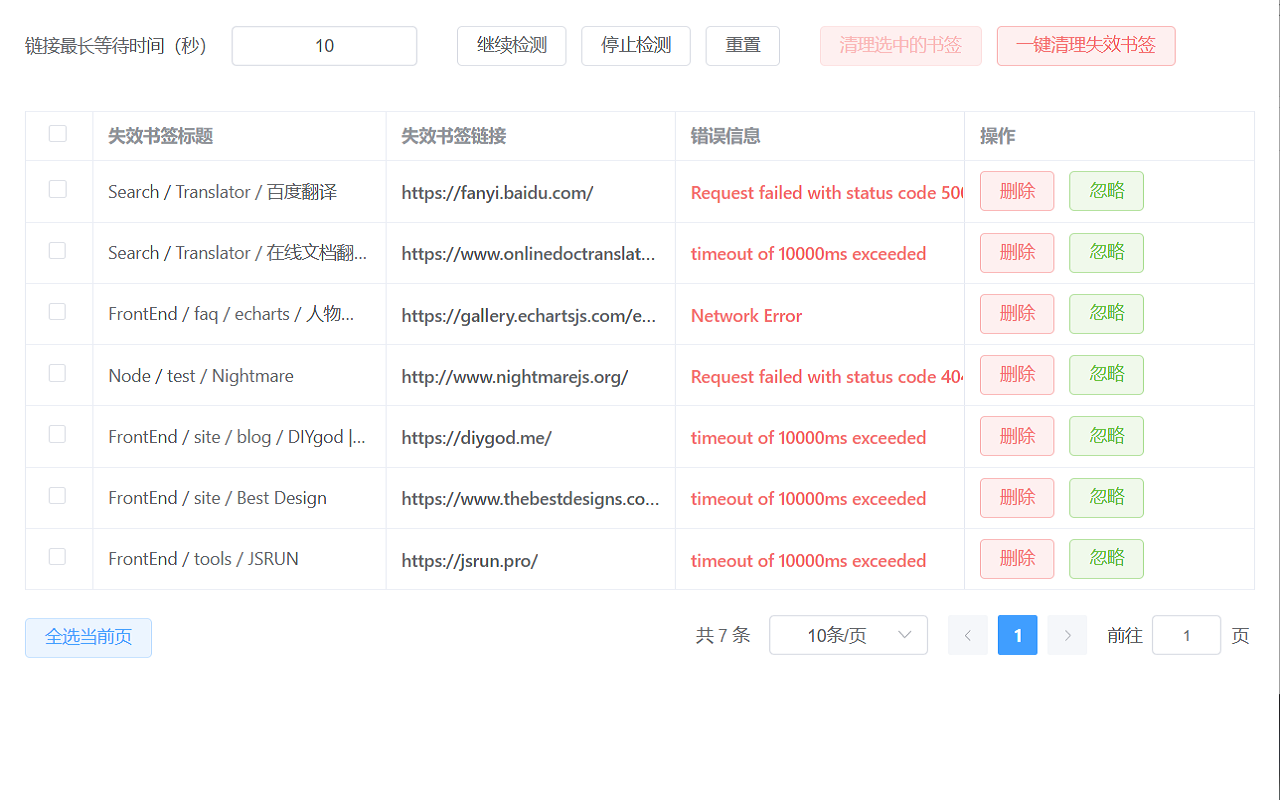Screen dimensions: 1280x800
Task: Ignore the Nightmare bookmark row
Action: click(x=1107, y=375)
